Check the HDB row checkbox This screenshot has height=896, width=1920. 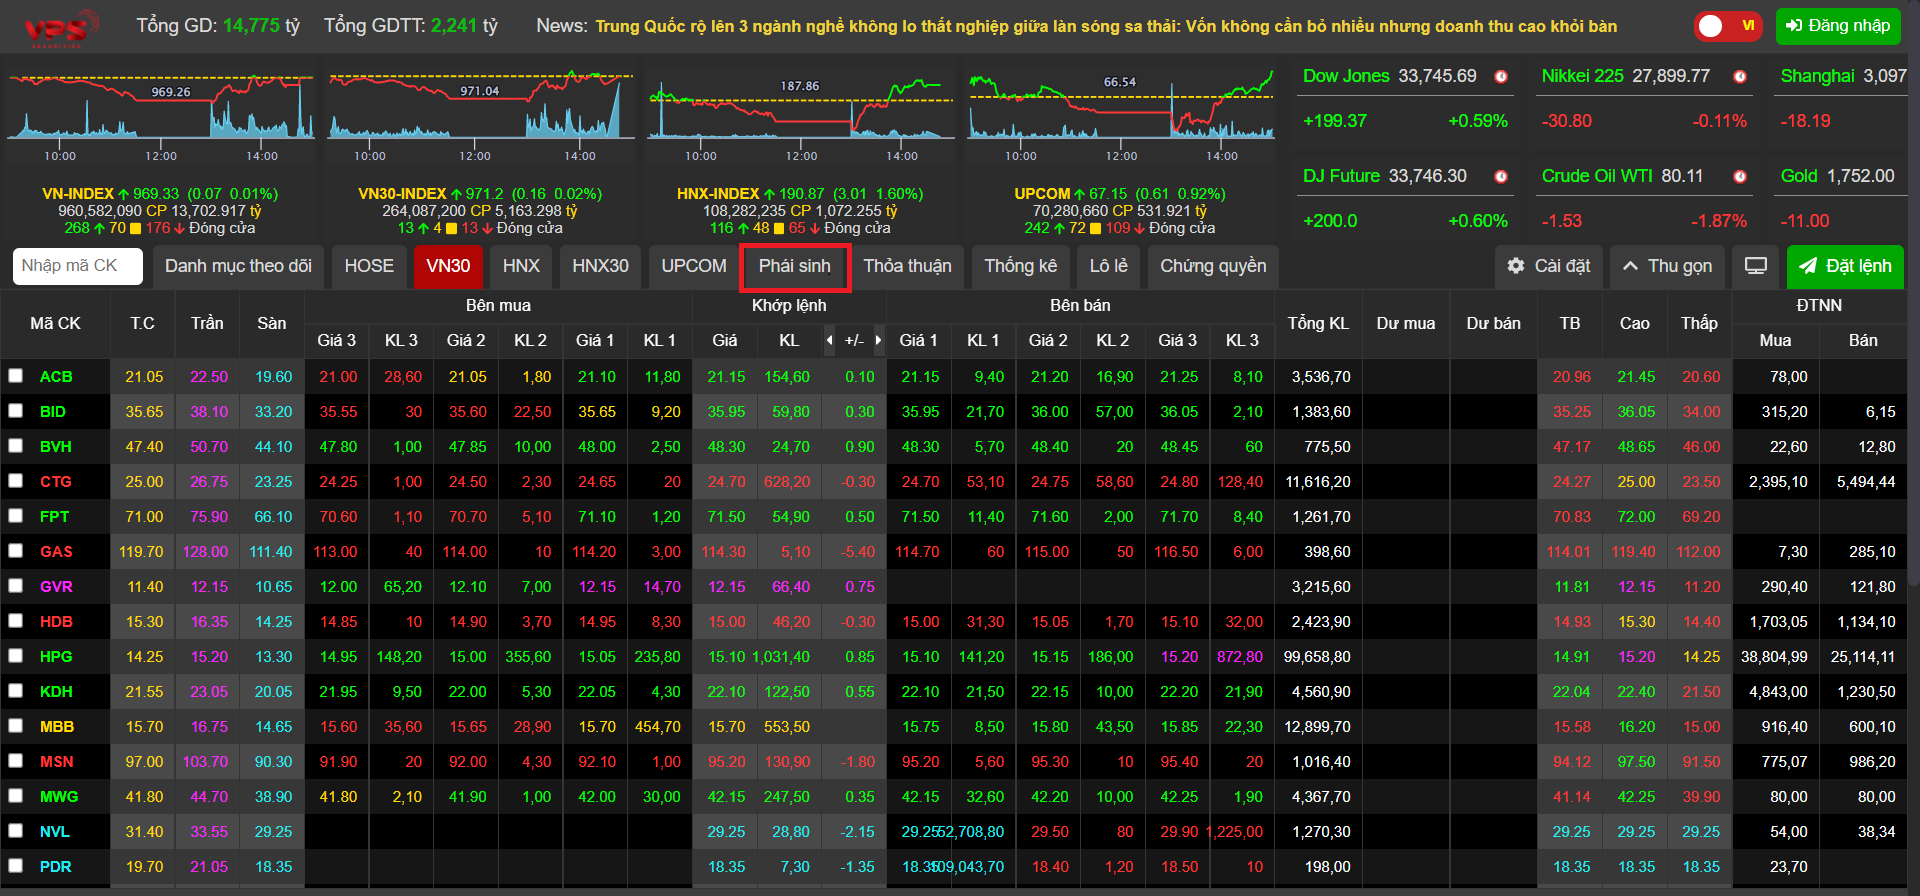[15, 621]
